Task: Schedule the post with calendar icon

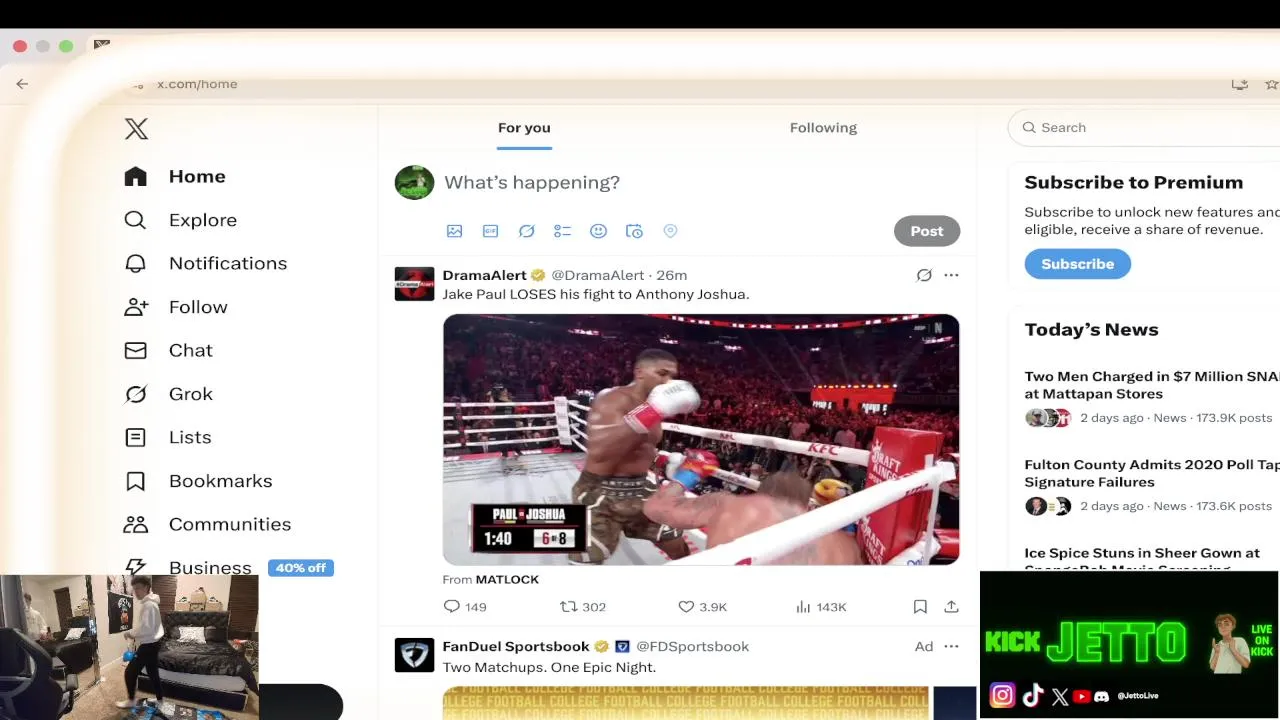Action: (634, 231)
